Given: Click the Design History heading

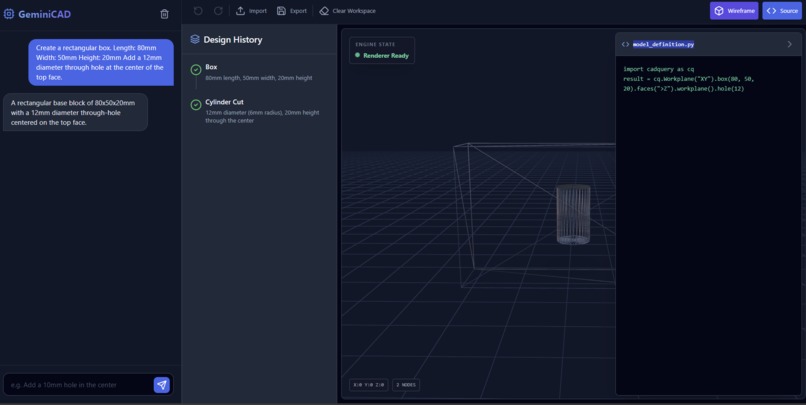Looking at the screenshot, I should point(233,40).
